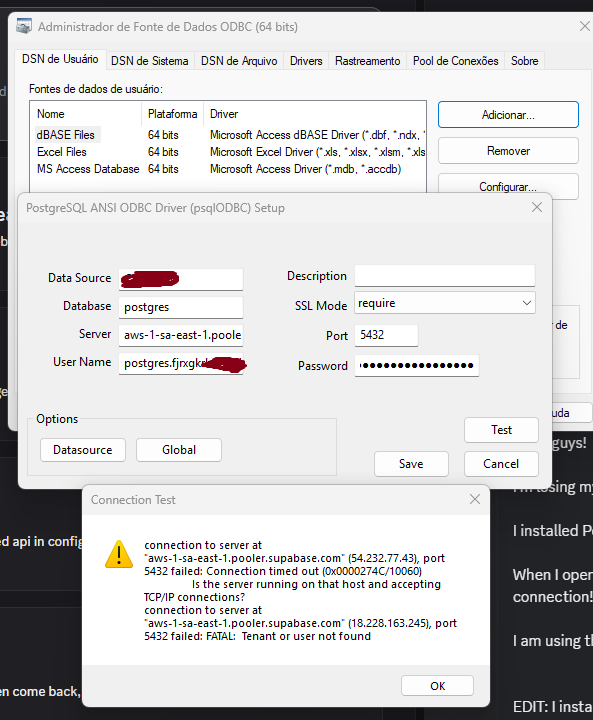This screenshot has width=593, height=720.
Task: Click the Password field
Action: coord(417,366)
